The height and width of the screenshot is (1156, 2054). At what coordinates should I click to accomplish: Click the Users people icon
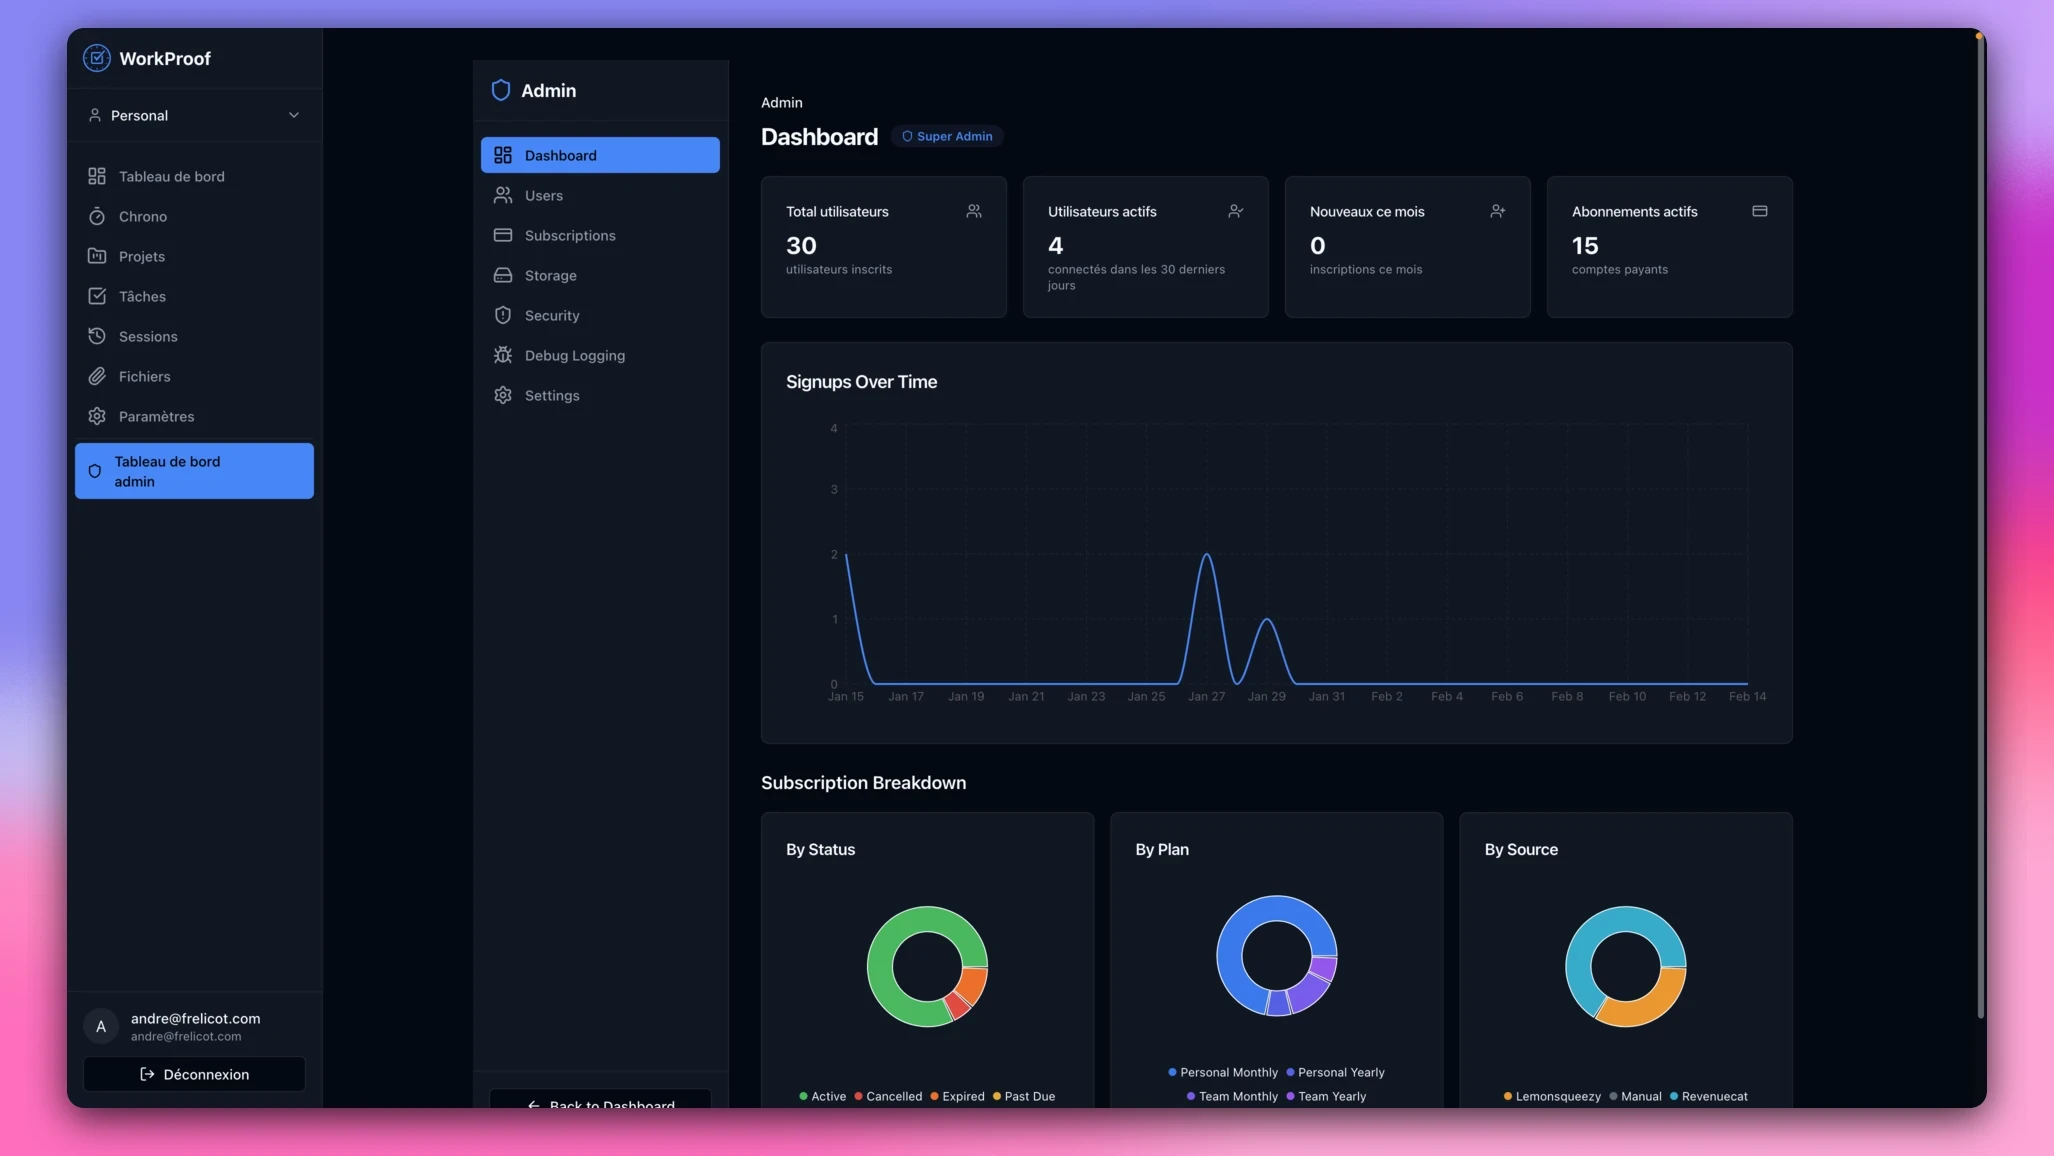(x=503, y=195)
